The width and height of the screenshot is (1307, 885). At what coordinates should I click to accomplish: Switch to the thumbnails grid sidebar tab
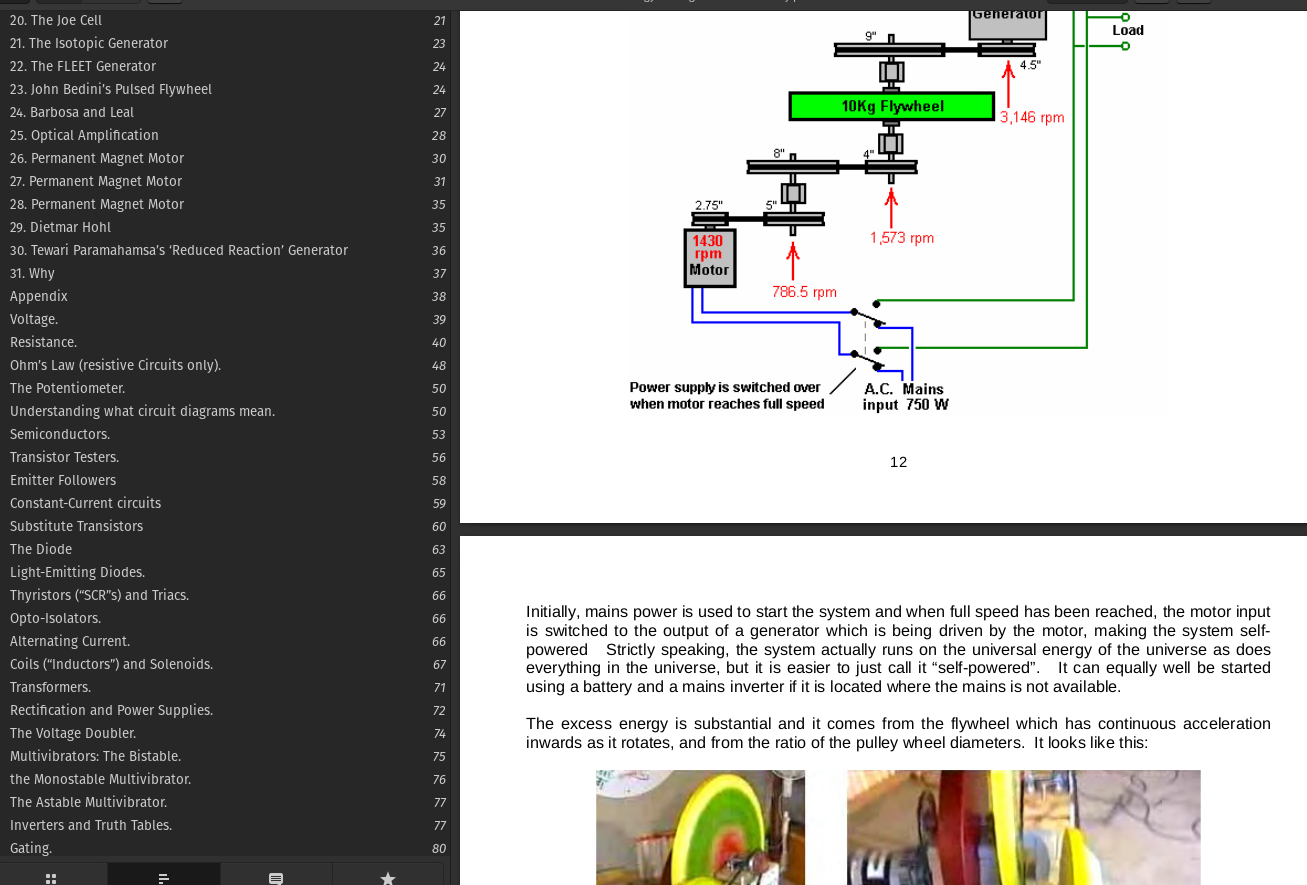(51, 878)
